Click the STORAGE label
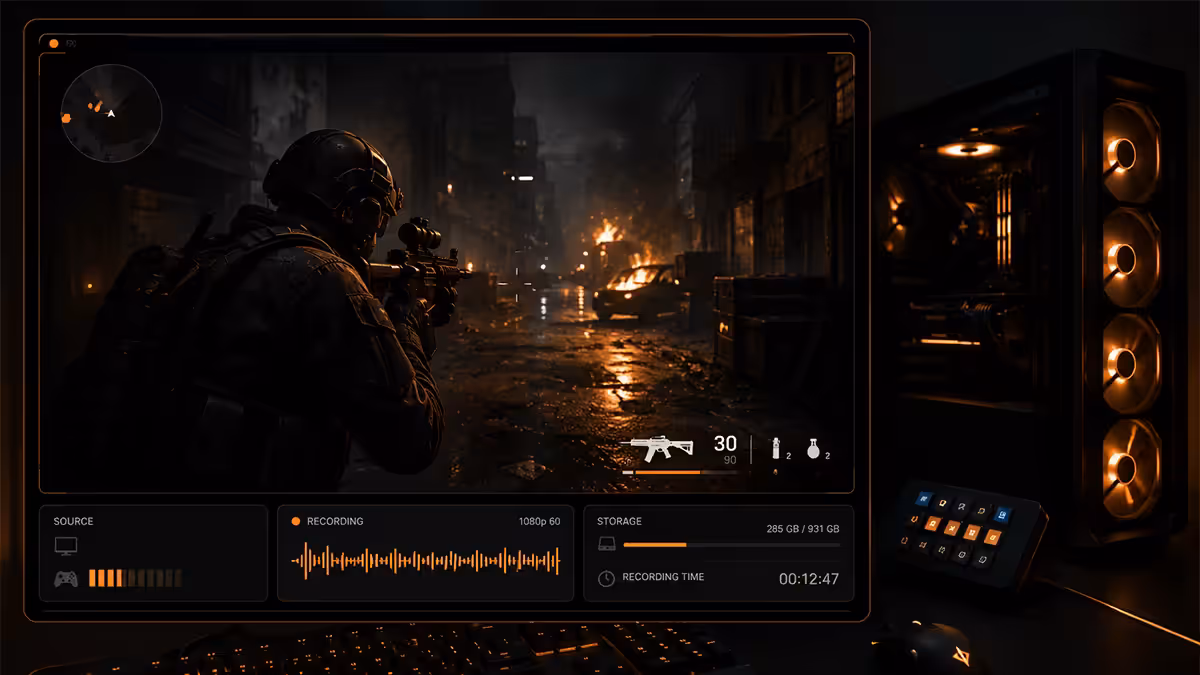Screen dimensions: 1200x675 [x=619, y=521]
